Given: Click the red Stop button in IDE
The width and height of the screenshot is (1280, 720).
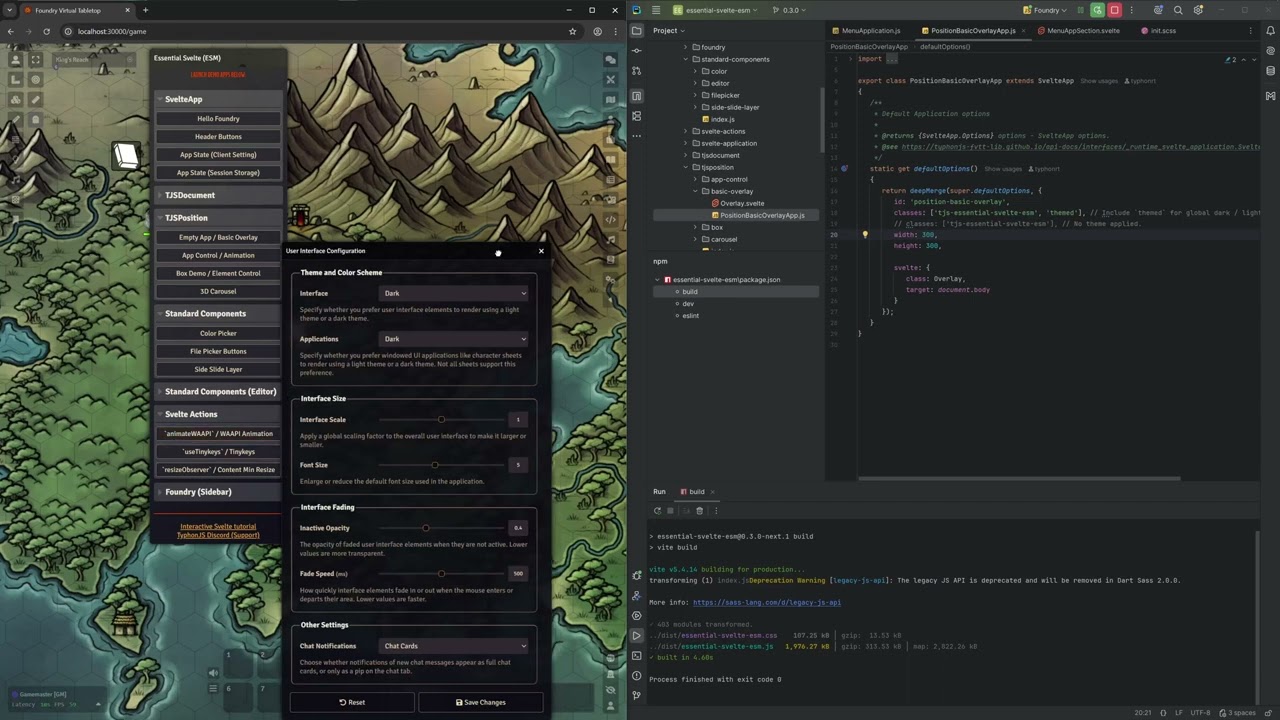Looking at the screenshot, I should 1114,10.
